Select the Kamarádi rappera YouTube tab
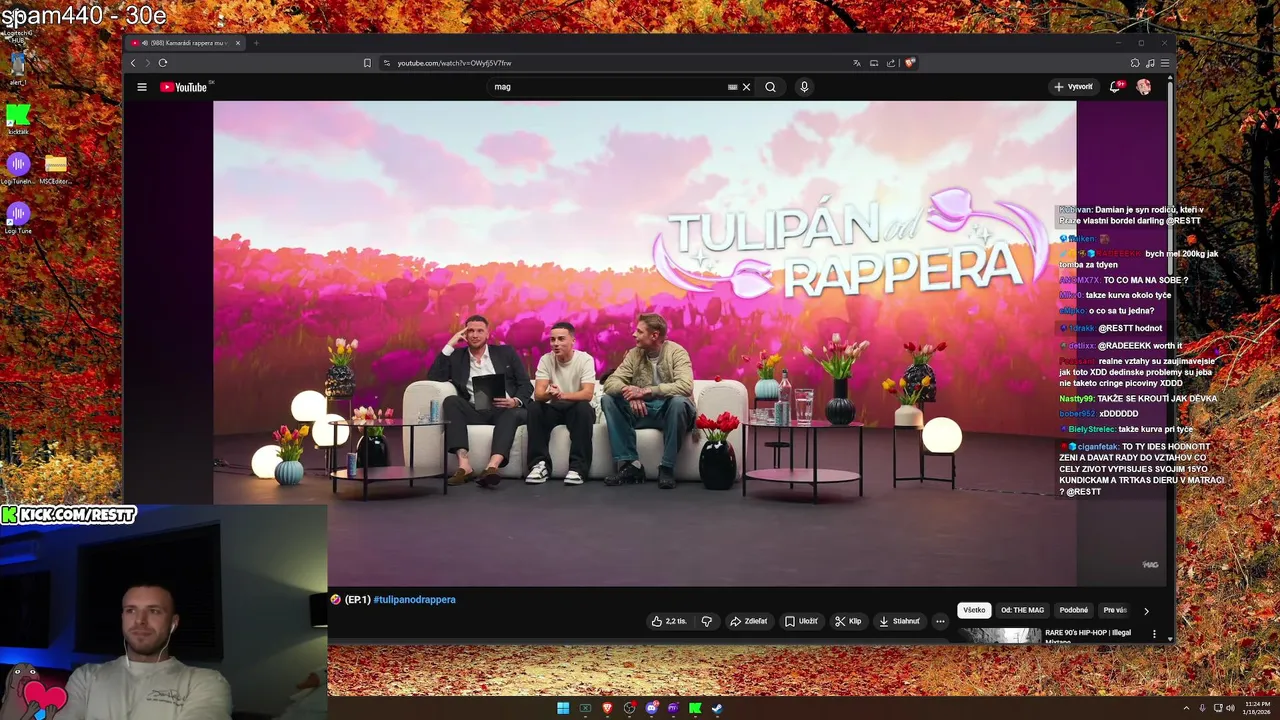 [x=183, y=43]
